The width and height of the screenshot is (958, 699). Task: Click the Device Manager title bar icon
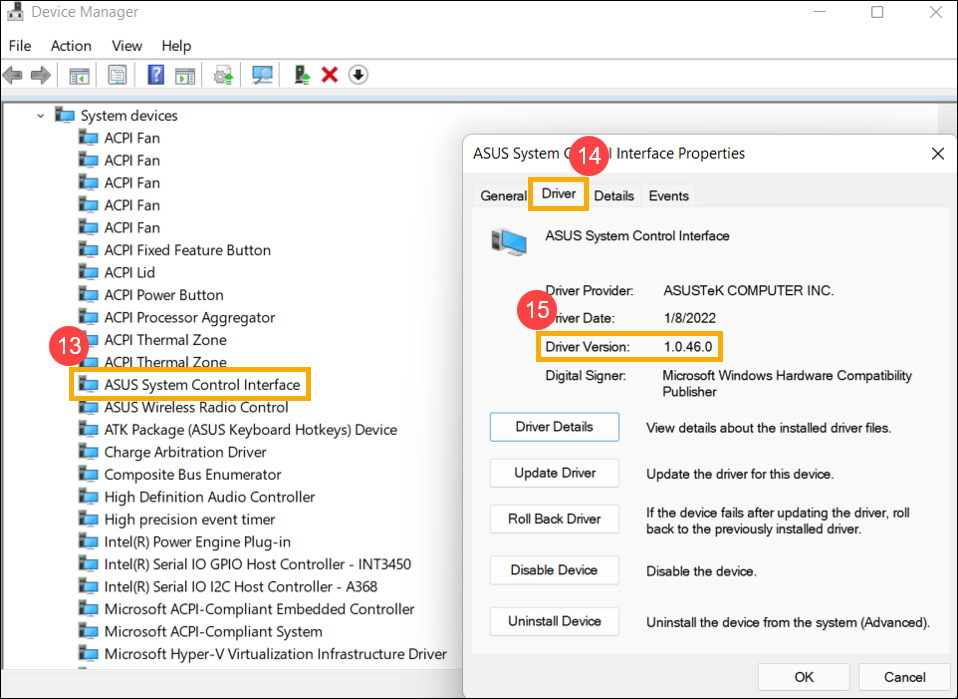tap(15, 11)
